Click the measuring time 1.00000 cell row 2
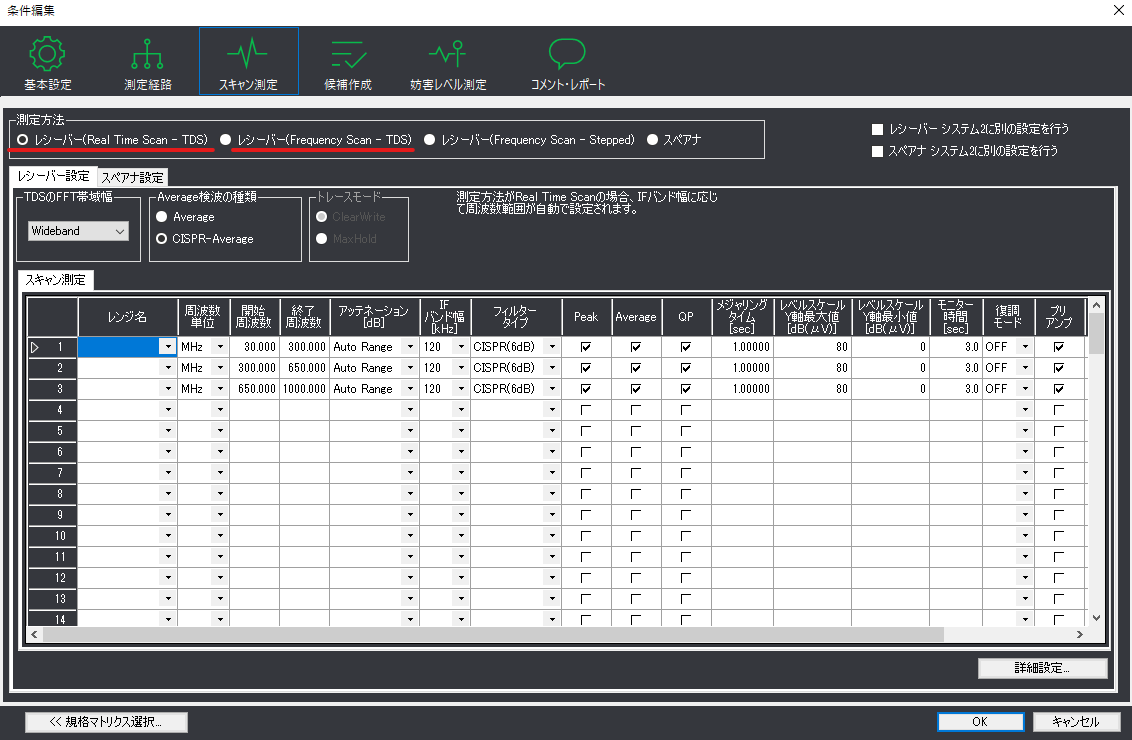Viewport: 1132px width, 740px height. (743, 368)
